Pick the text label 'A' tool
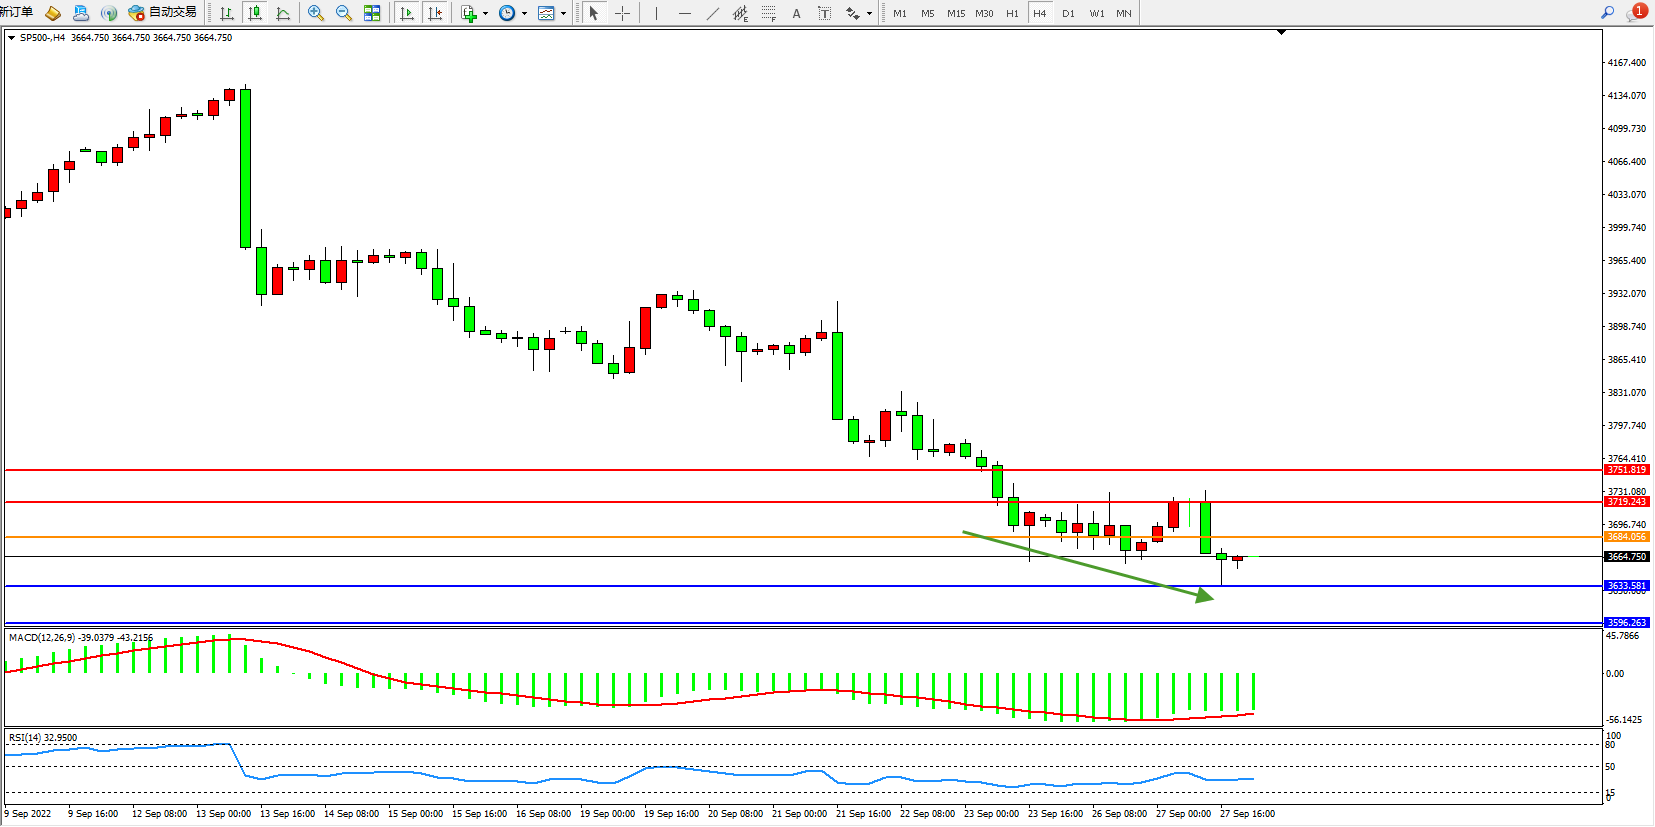This screenshot has height=827, width=1655. pos(796,13)
